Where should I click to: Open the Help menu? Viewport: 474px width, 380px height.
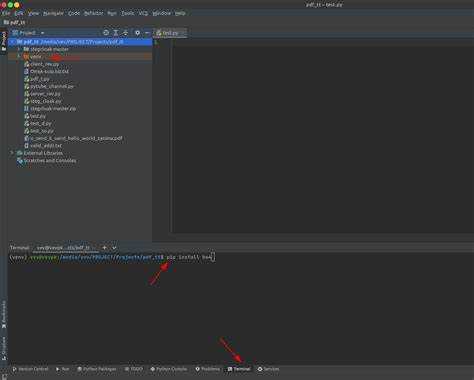coord(180,13)
